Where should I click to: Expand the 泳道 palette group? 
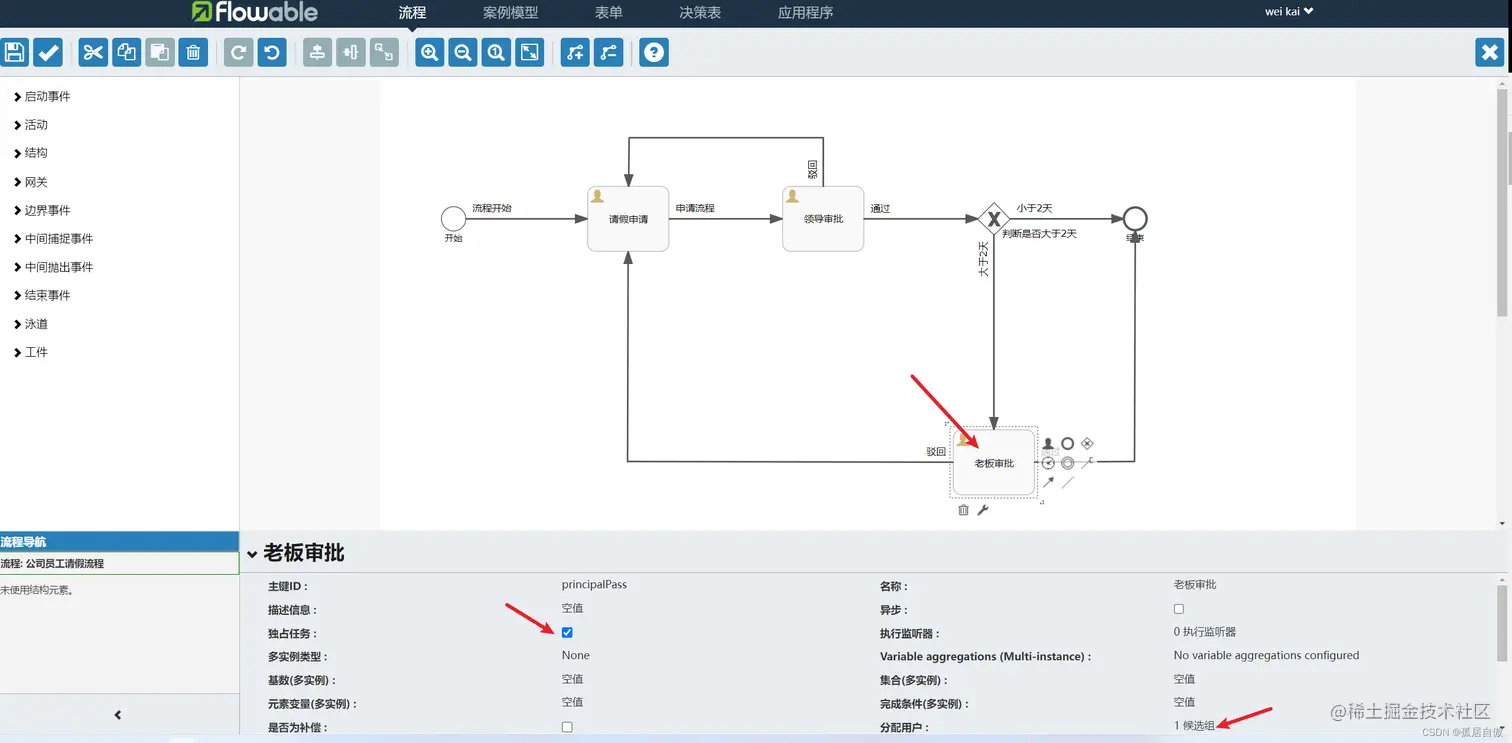pos(31,324)
